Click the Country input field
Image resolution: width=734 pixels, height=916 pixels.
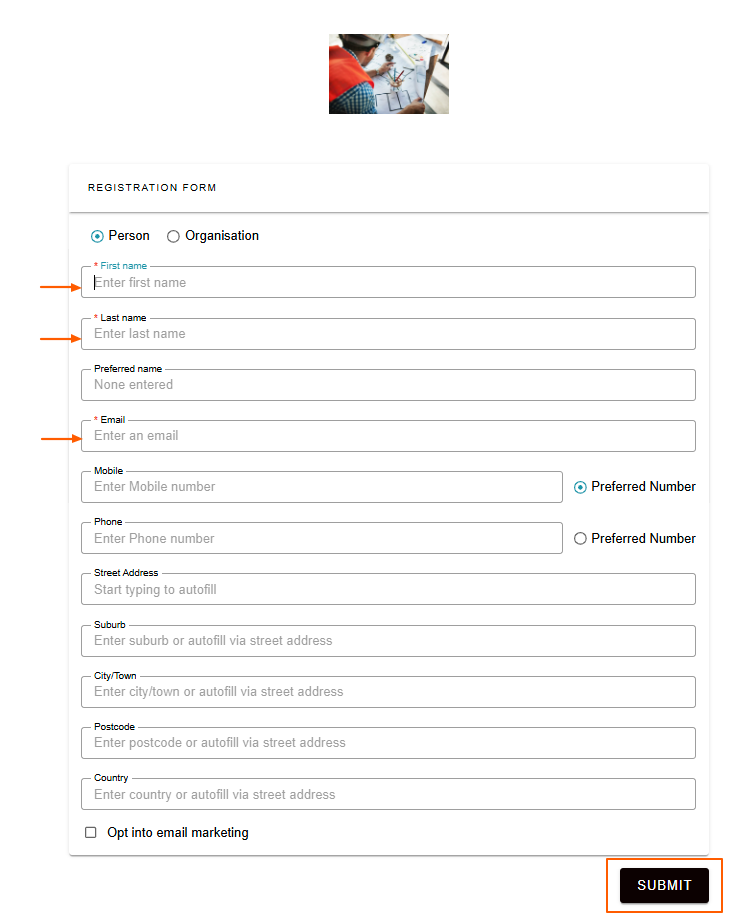click(x=388, y=794)
